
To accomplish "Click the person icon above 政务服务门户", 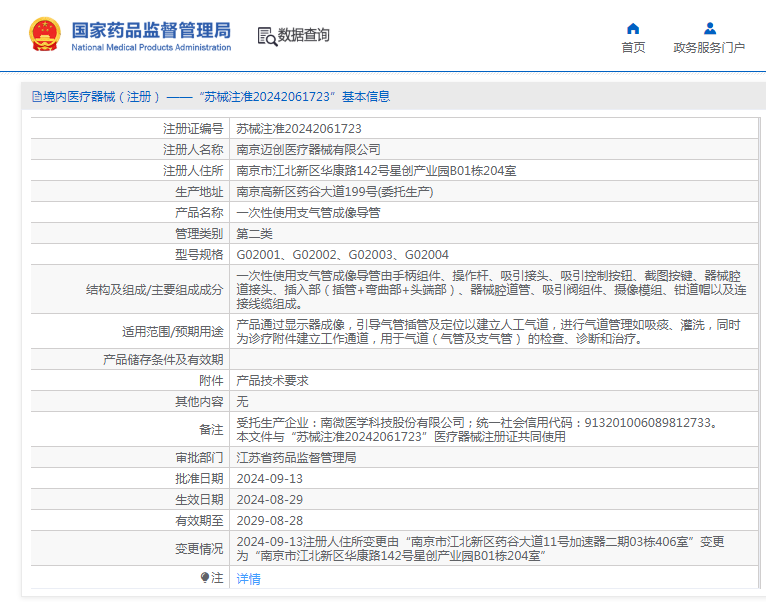I will point(709,28).
